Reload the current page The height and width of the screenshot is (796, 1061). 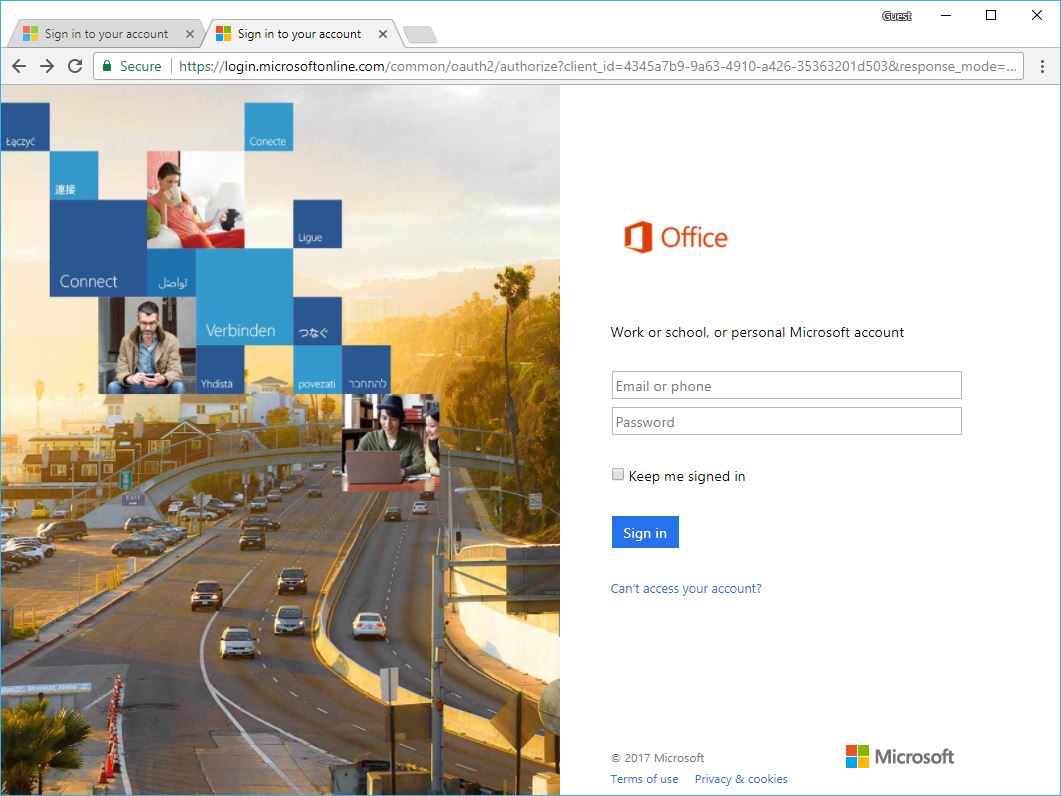(x=75, y=66)
